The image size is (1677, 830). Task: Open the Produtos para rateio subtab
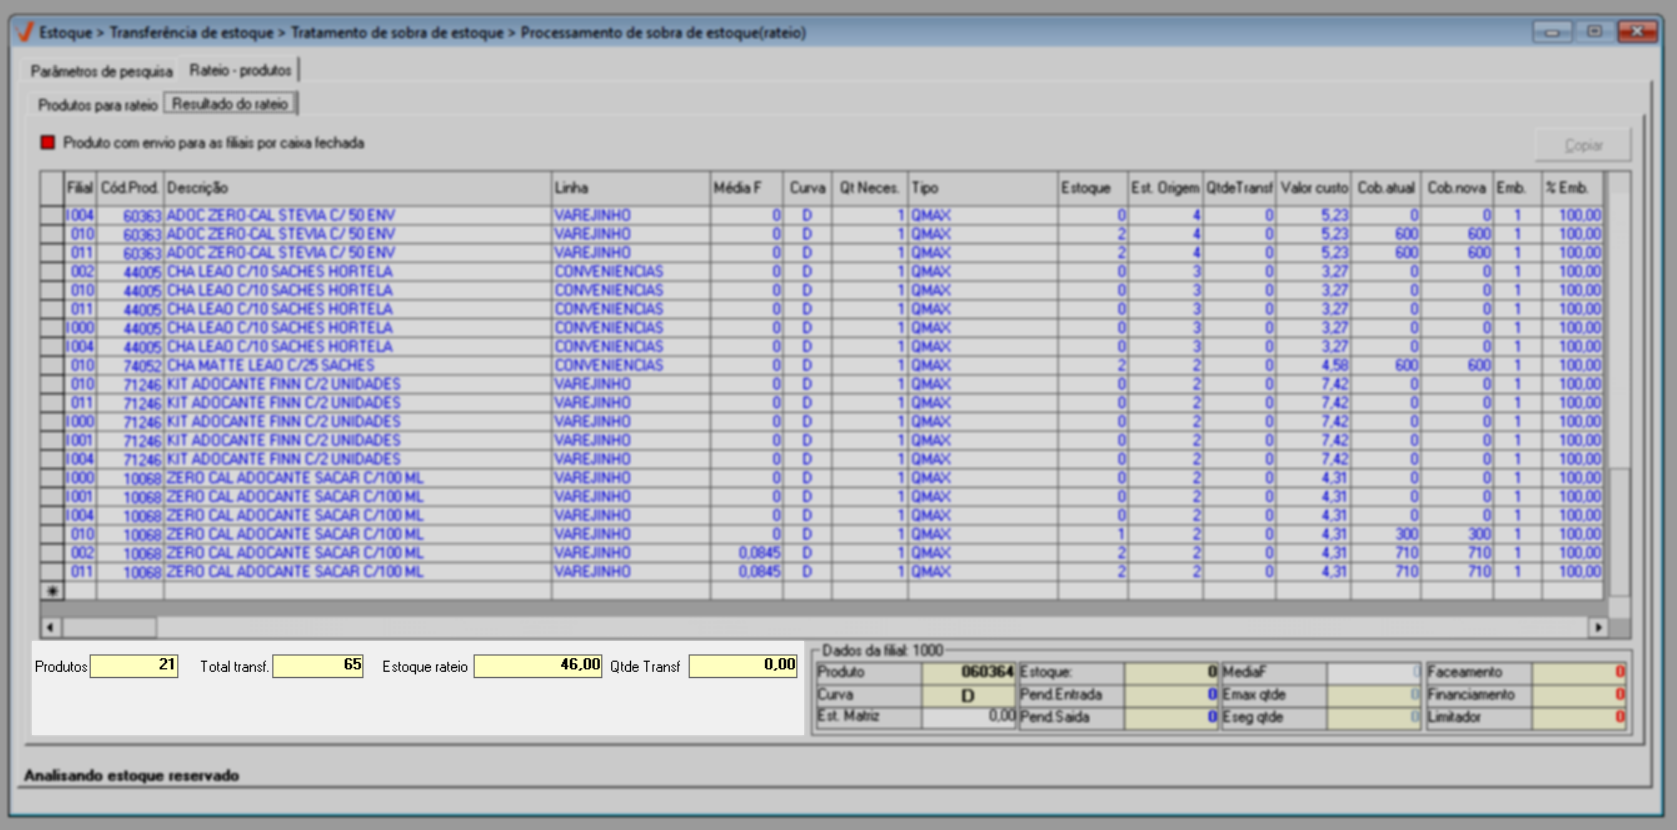tap(97, 104)
